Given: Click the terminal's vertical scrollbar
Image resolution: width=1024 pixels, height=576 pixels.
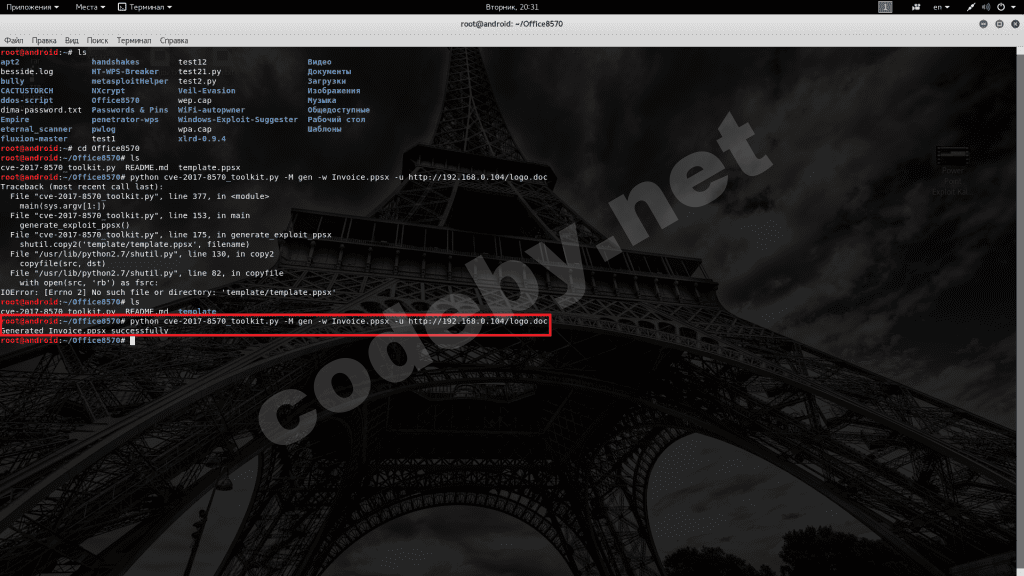Looking at the screenshot, I should 1021,311.
